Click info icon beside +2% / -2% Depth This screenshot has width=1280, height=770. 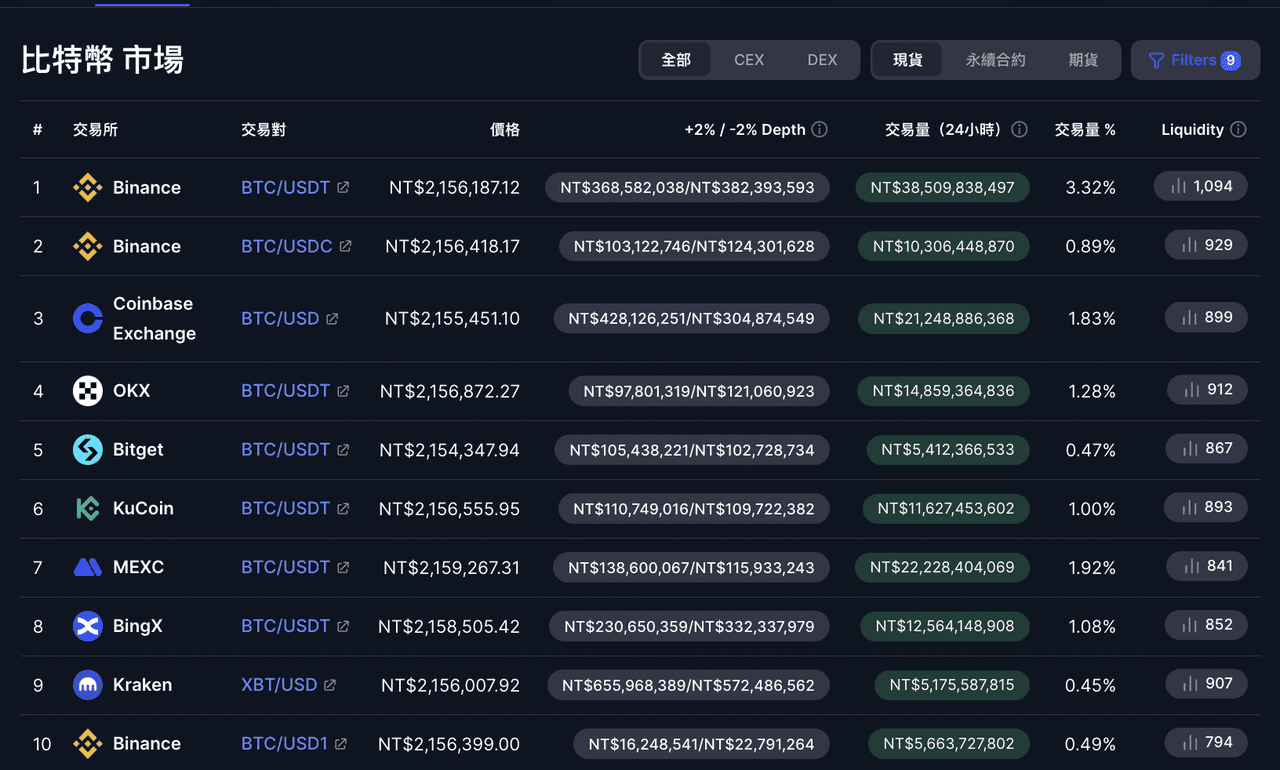[x=819, y=130]
